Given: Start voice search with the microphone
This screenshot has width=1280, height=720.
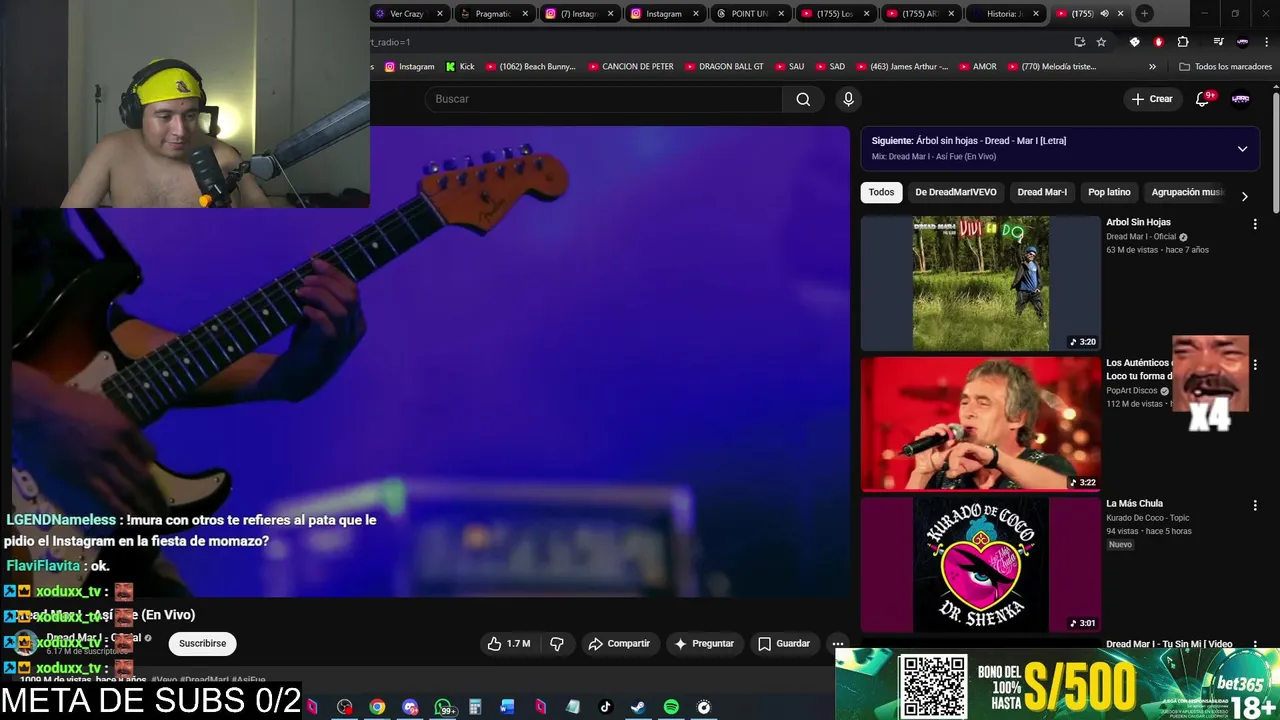Looking at the screenshot, I should [848, 99].
